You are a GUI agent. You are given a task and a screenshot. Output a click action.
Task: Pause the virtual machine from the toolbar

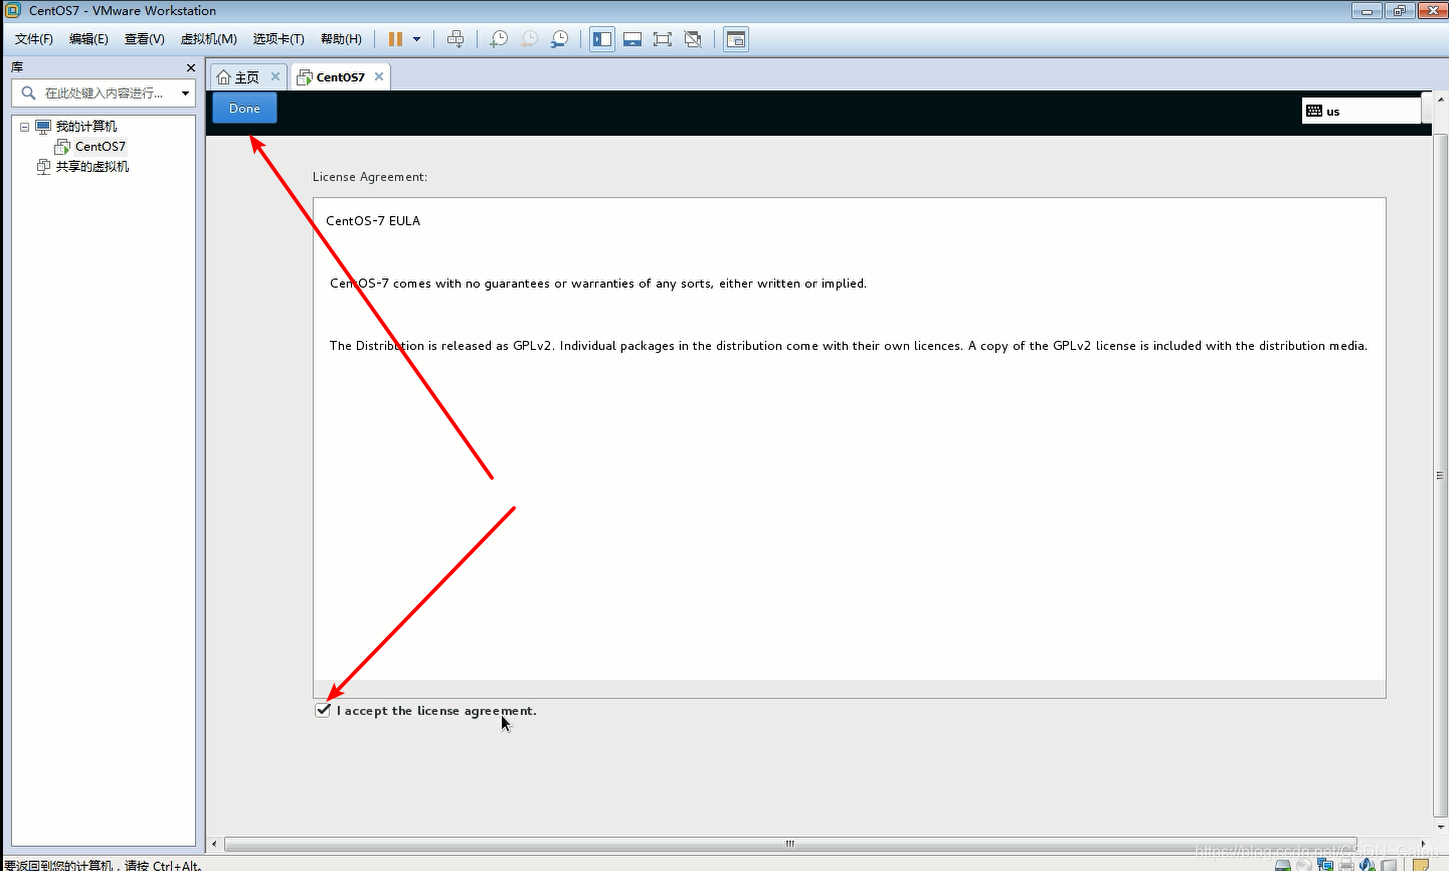click(395, 39)
